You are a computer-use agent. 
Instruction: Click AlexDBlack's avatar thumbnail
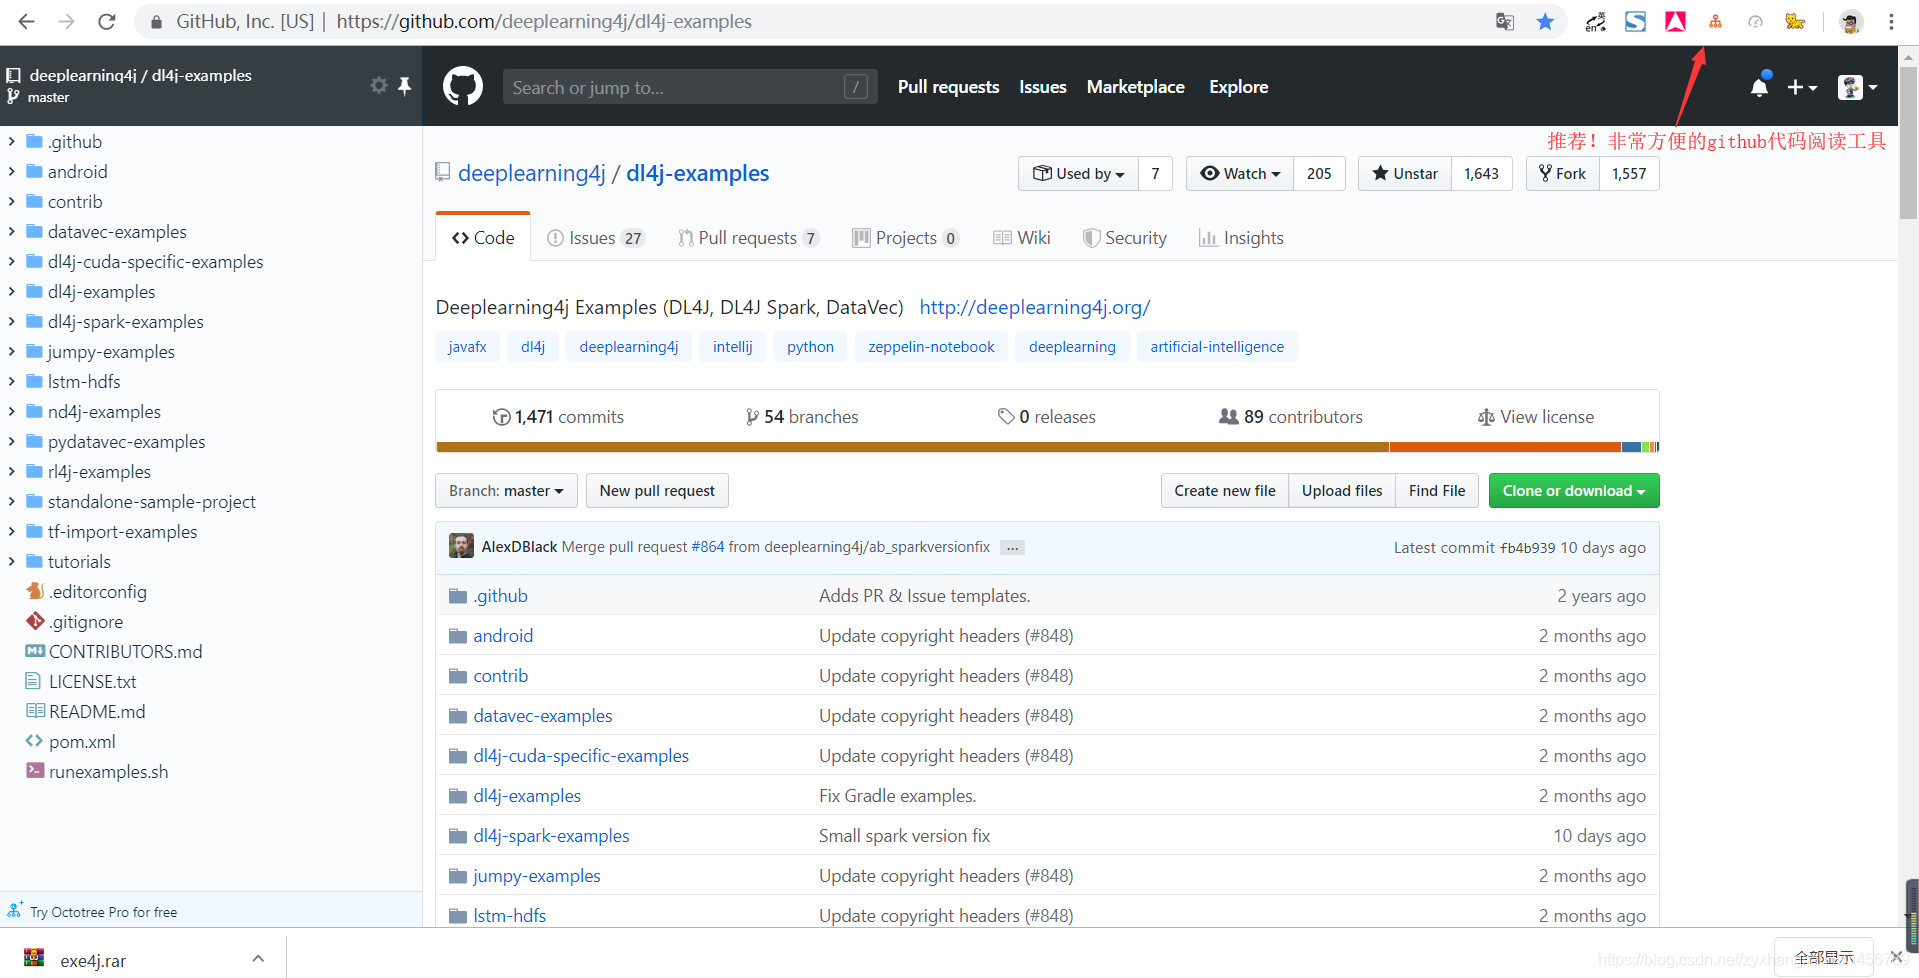pos(461,546)
